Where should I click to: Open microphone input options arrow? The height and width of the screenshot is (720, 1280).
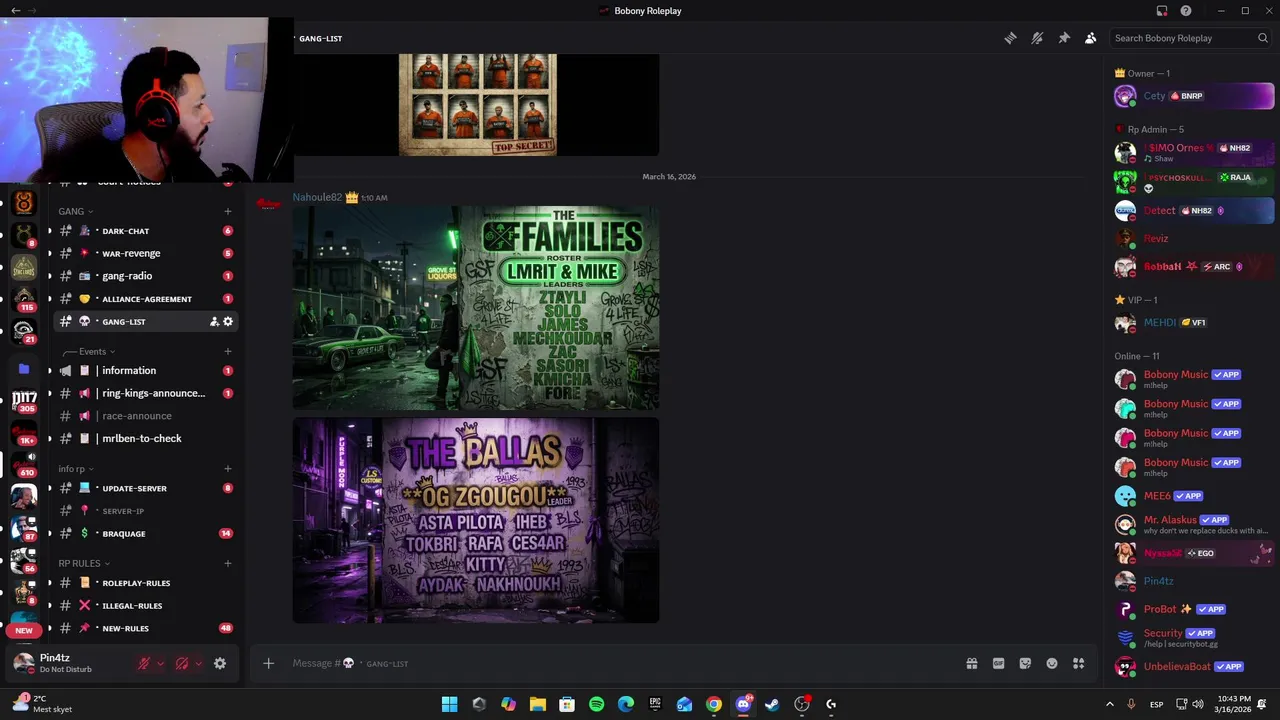pos(160,663)
